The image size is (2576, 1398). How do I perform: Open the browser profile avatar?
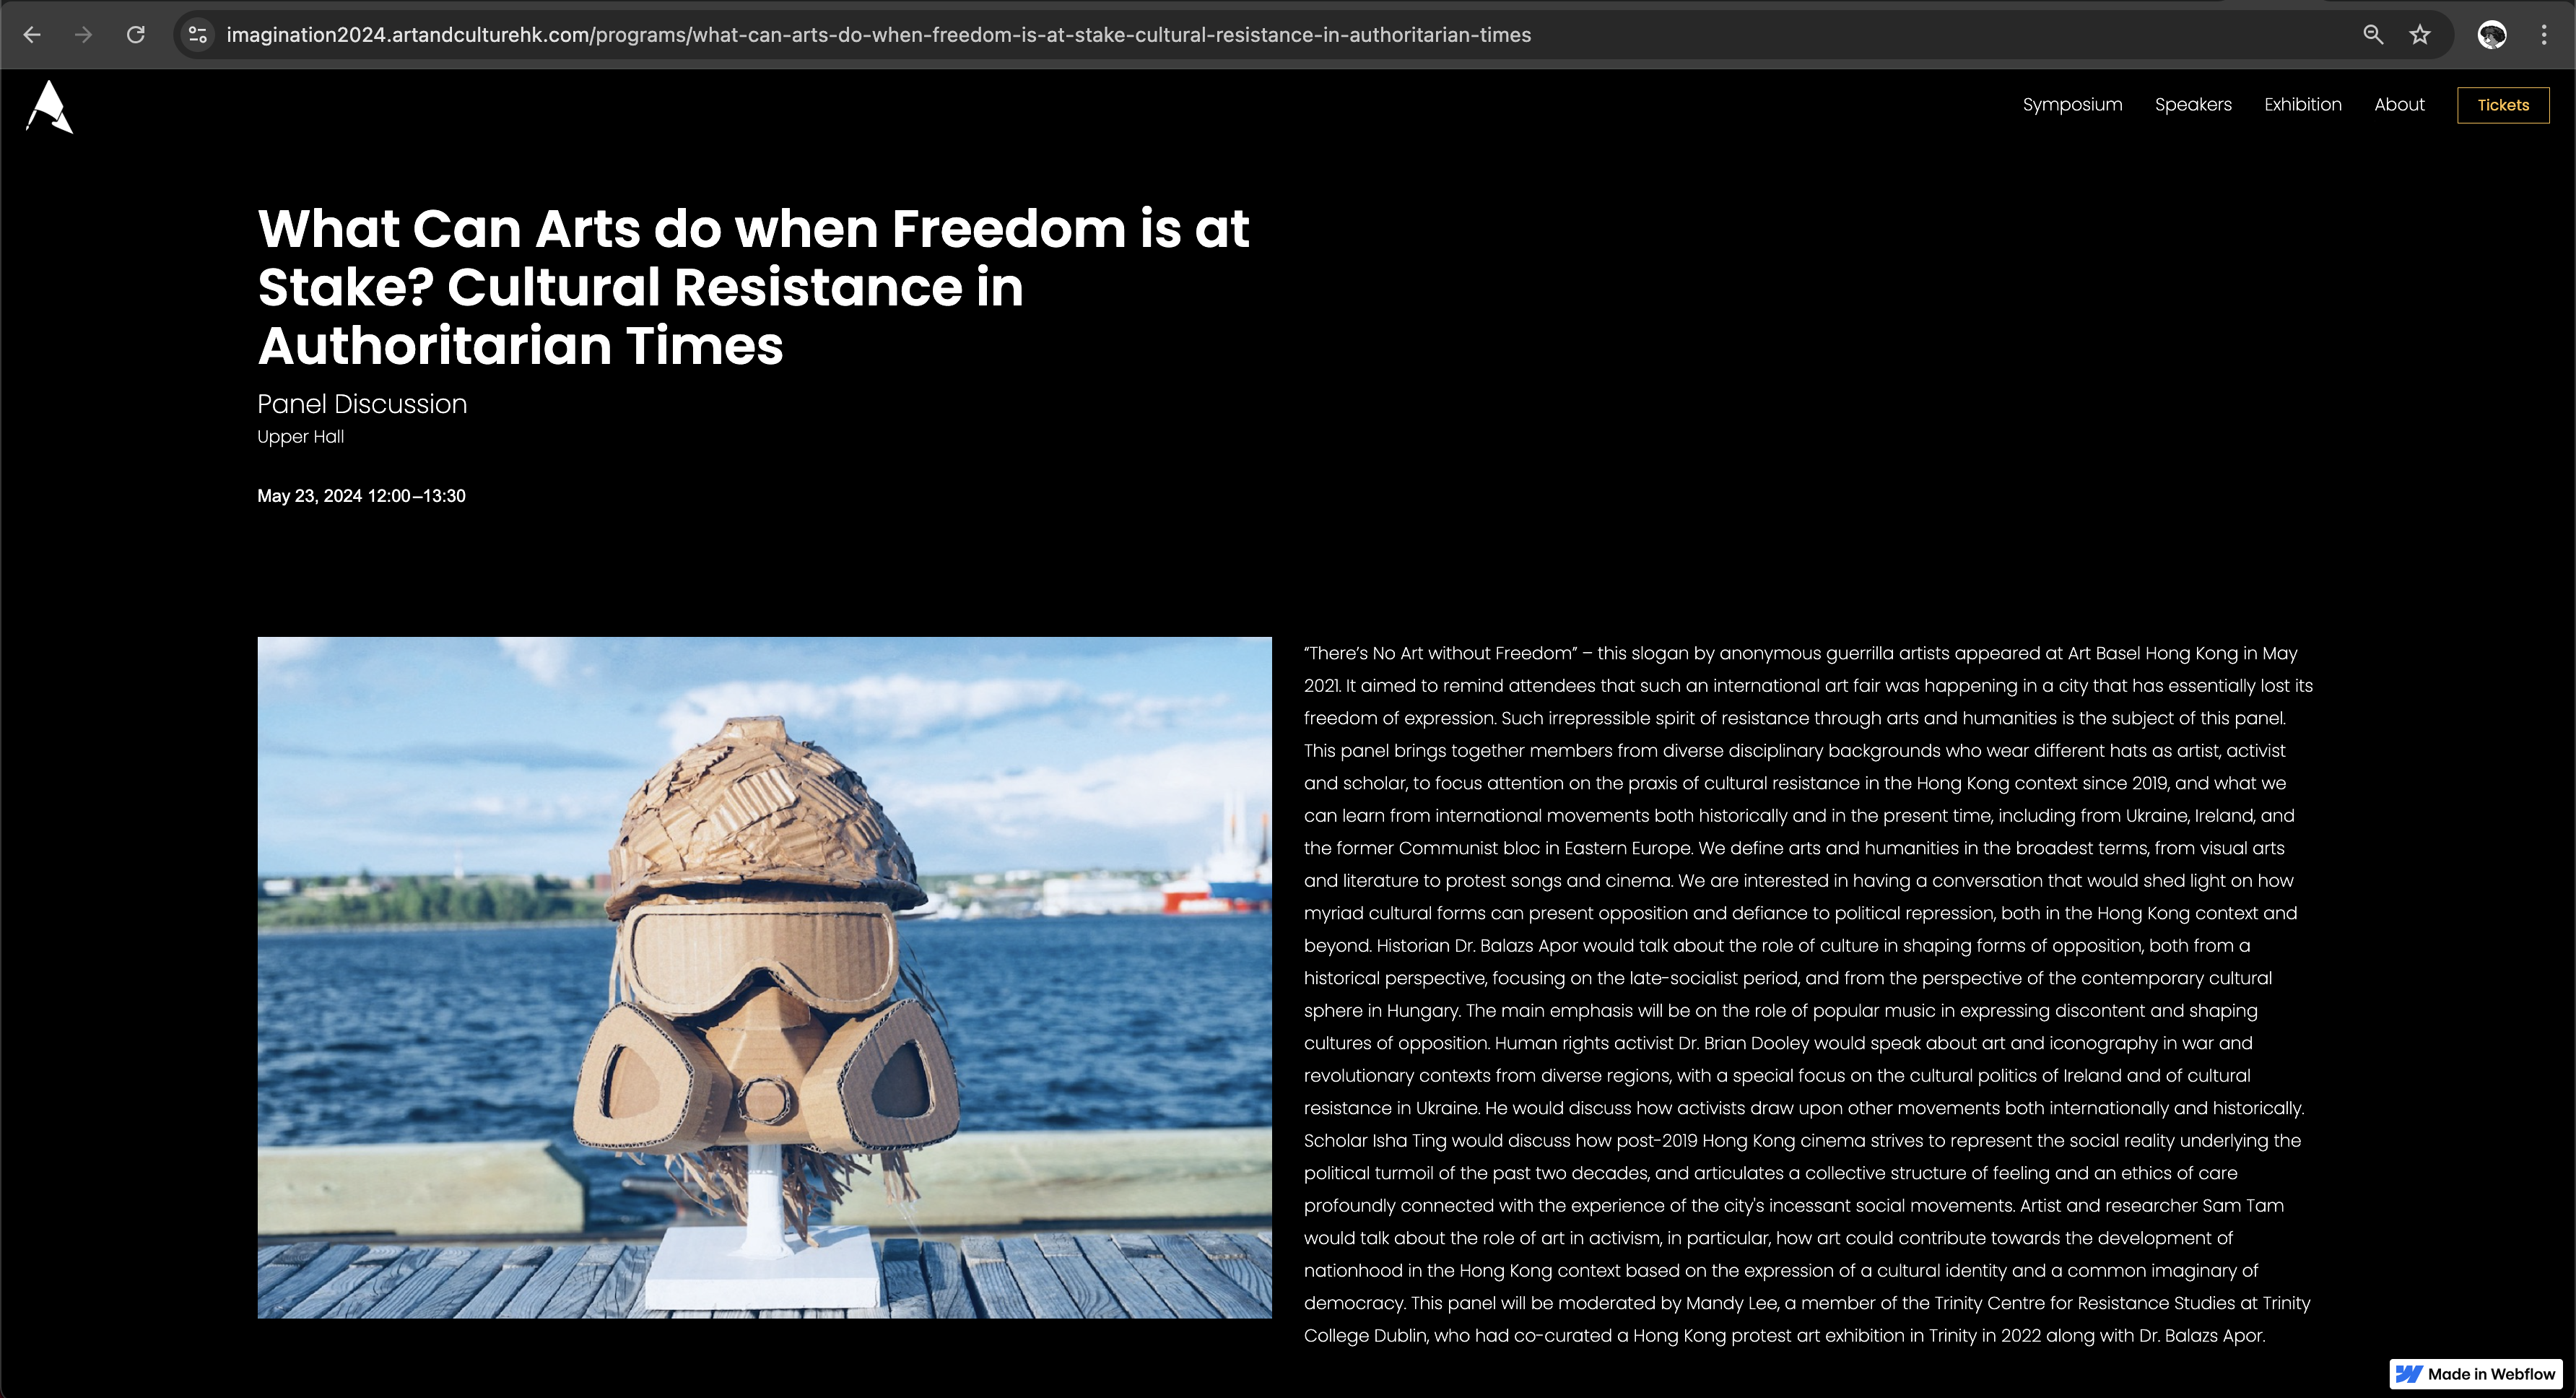pyautogui.click(x=2491, y=35)
